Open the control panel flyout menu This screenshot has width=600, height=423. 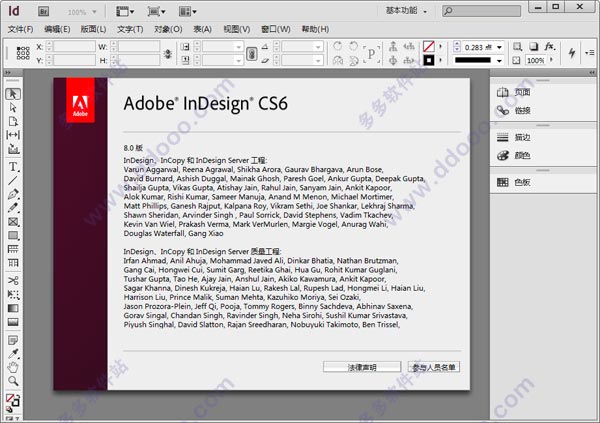pyautogui.click(x=590, y=53)
